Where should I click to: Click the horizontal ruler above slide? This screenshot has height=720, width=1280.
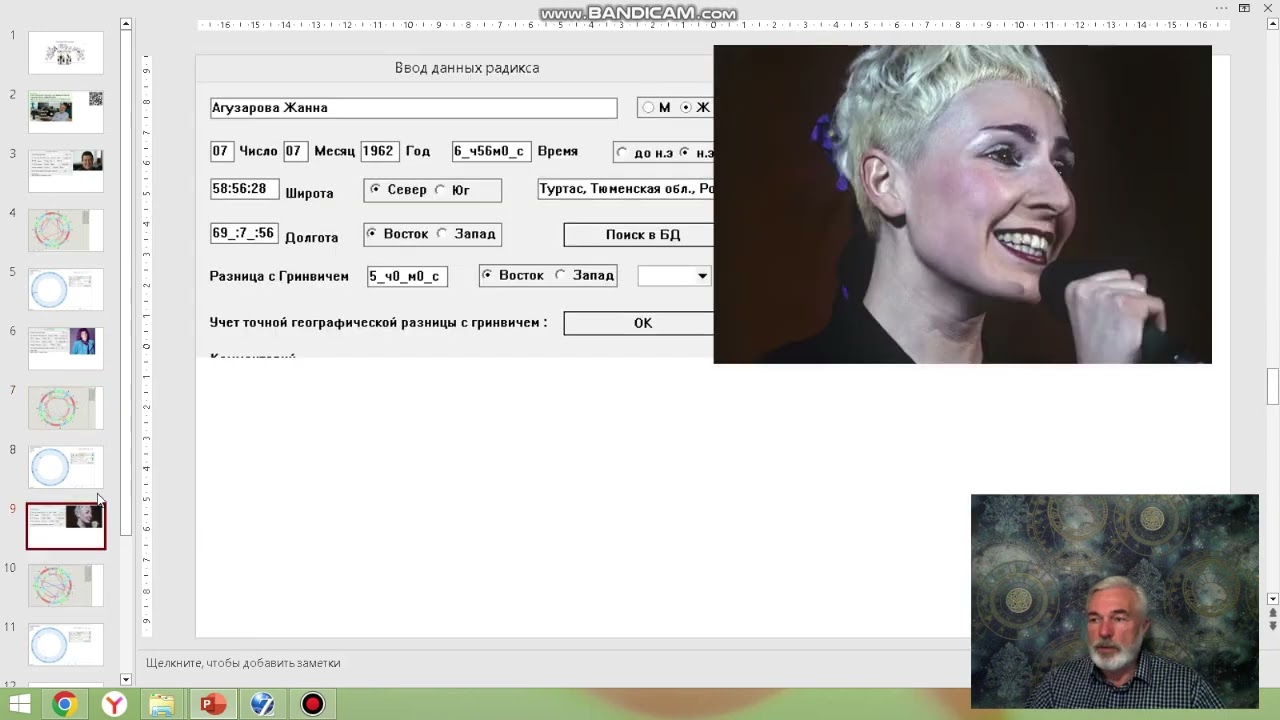coord(715,25)
